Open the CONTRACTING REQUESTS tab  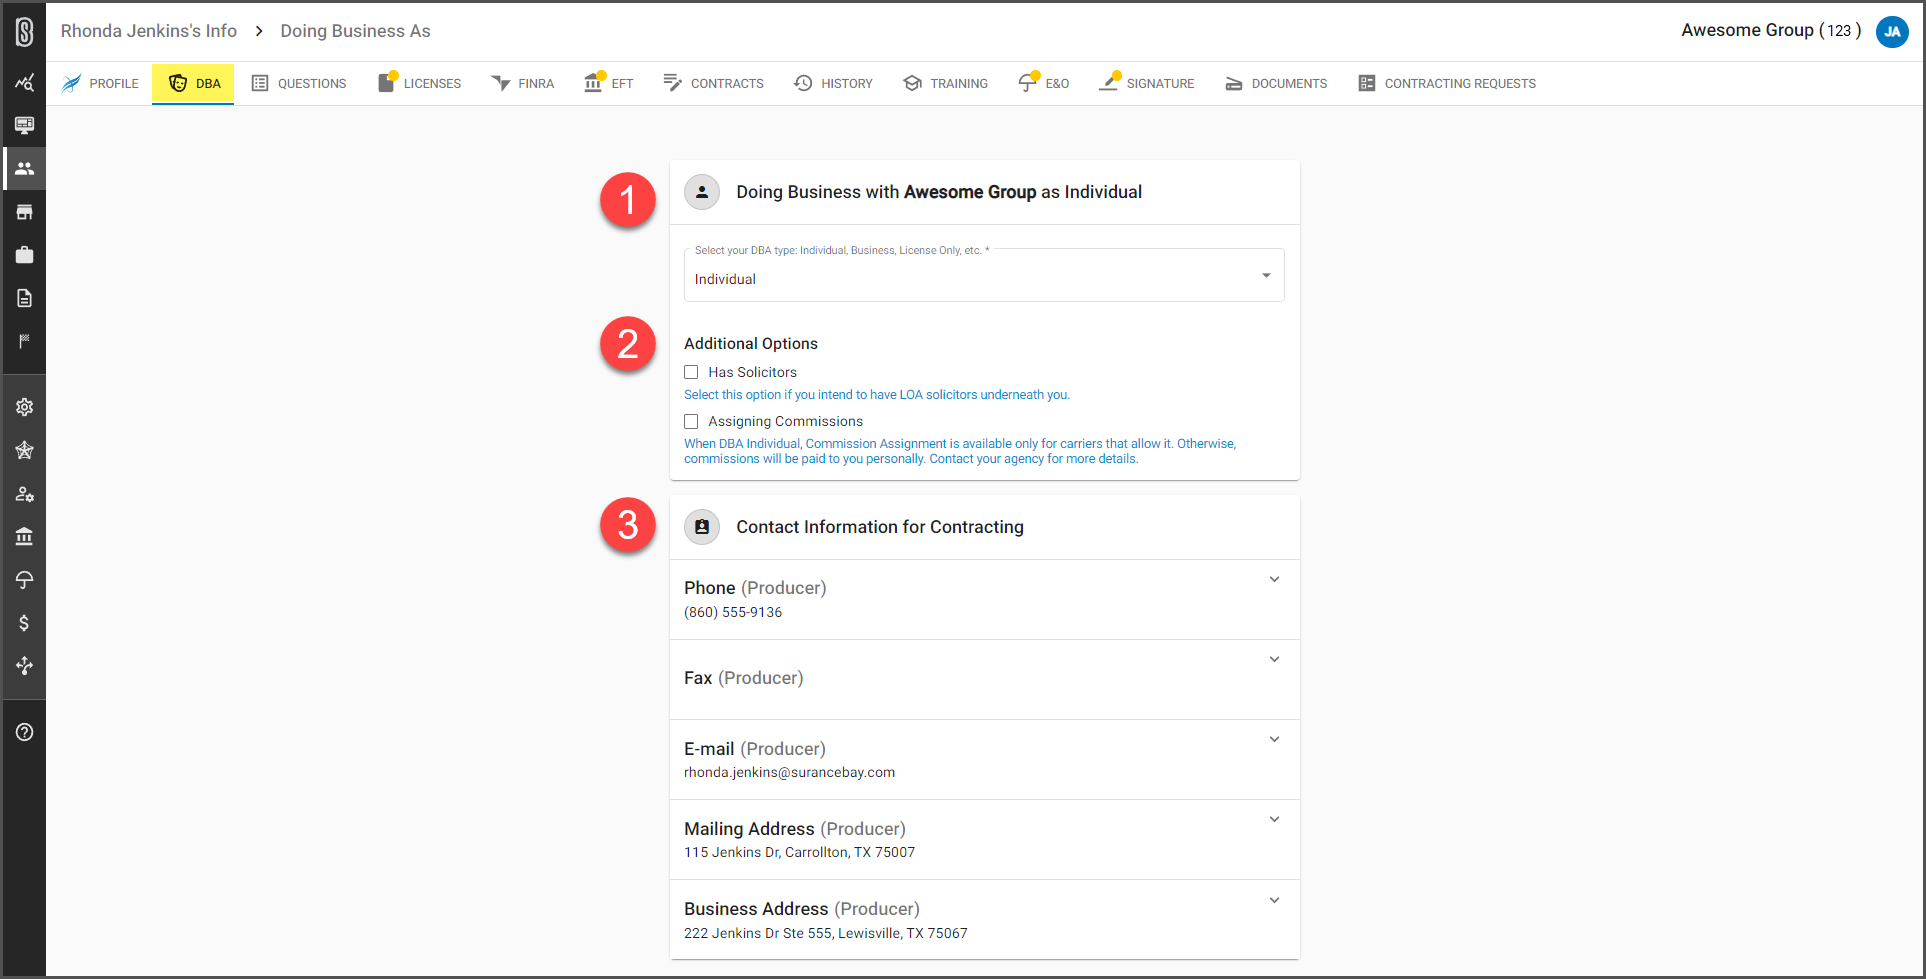[1447, 84]
